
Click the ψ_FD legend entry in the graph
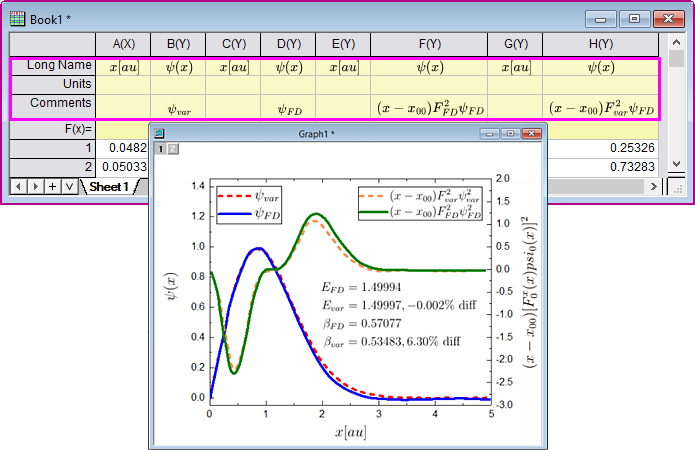coord(249,214)
